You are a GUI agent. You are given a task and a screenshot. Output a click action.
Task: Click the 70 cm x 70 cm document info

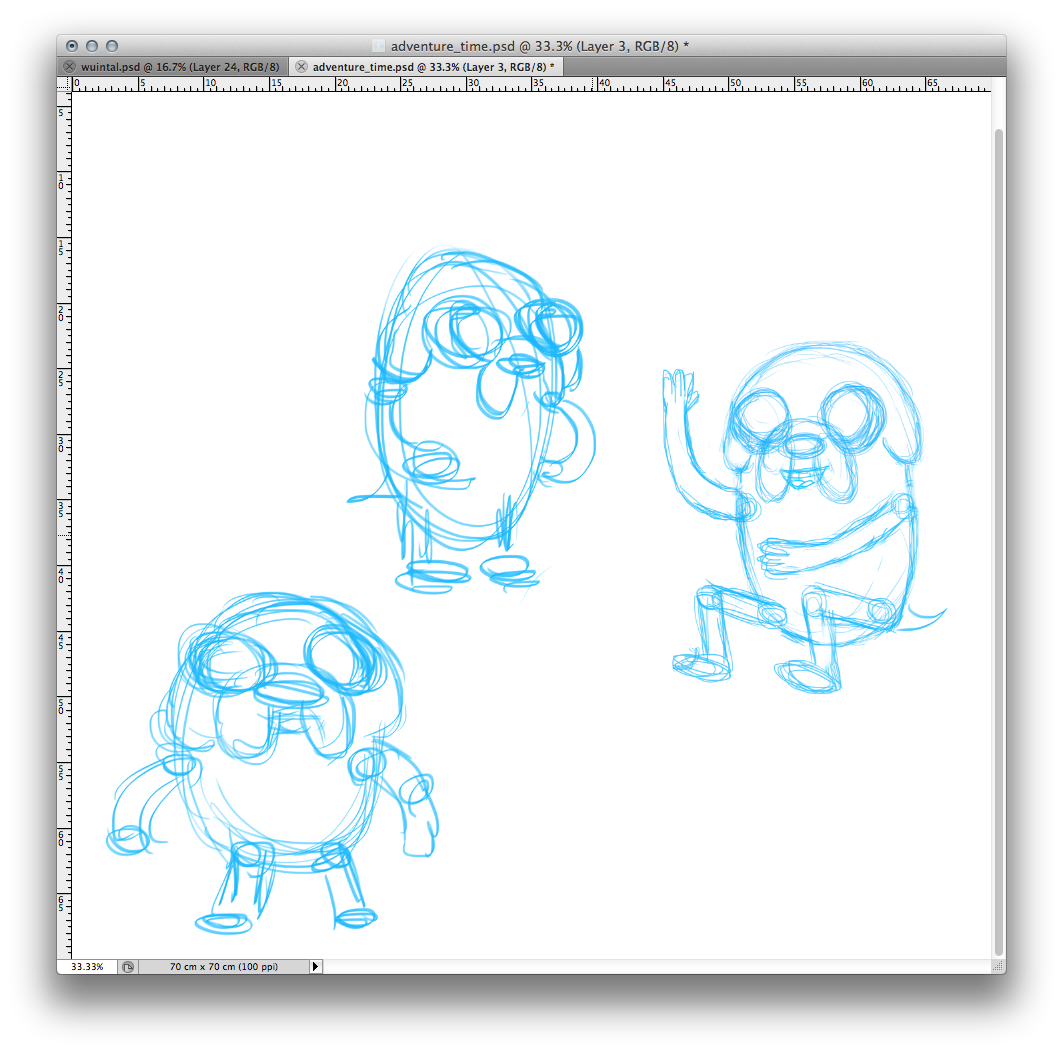pyautogui.click(x=223, y=967)
